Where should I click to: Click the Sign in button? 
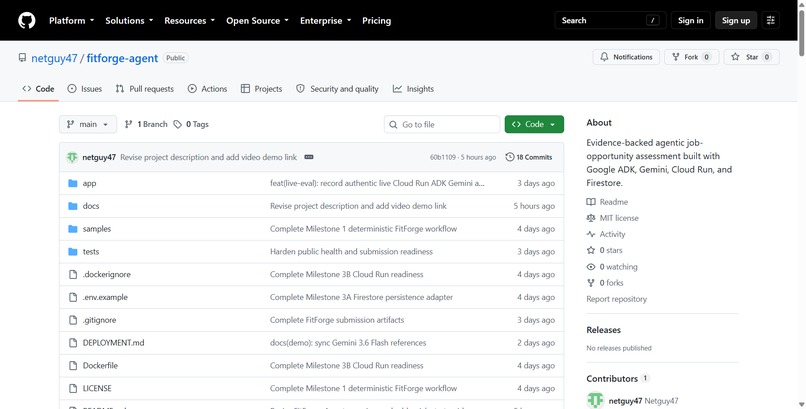coord(690,21)
